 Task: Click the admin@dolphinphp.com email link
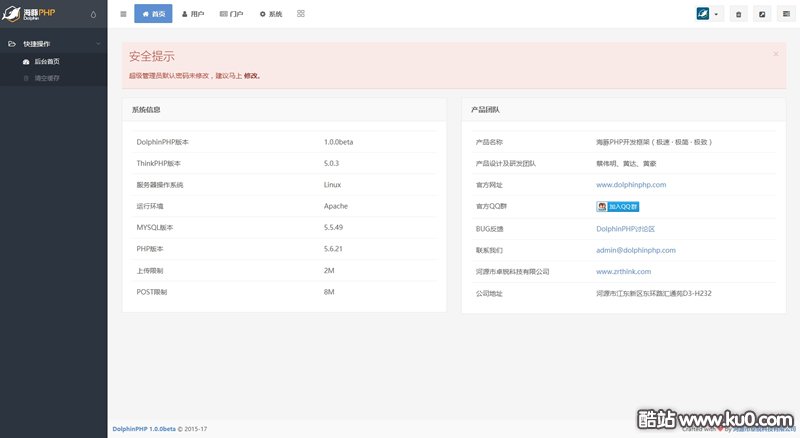coord(636,250)
